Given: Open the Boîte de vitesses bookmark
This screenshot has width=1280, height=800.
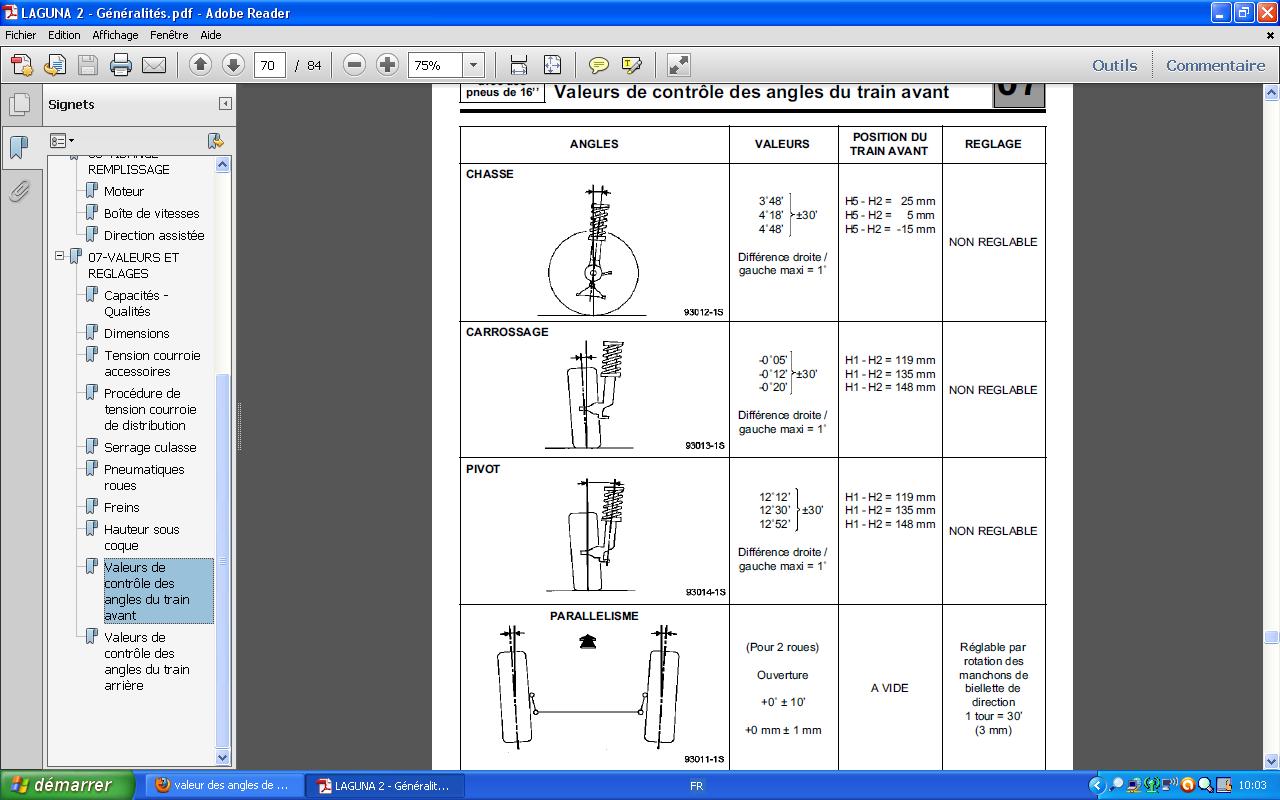Looking at the screenshot, I should [x=152, y=213].
